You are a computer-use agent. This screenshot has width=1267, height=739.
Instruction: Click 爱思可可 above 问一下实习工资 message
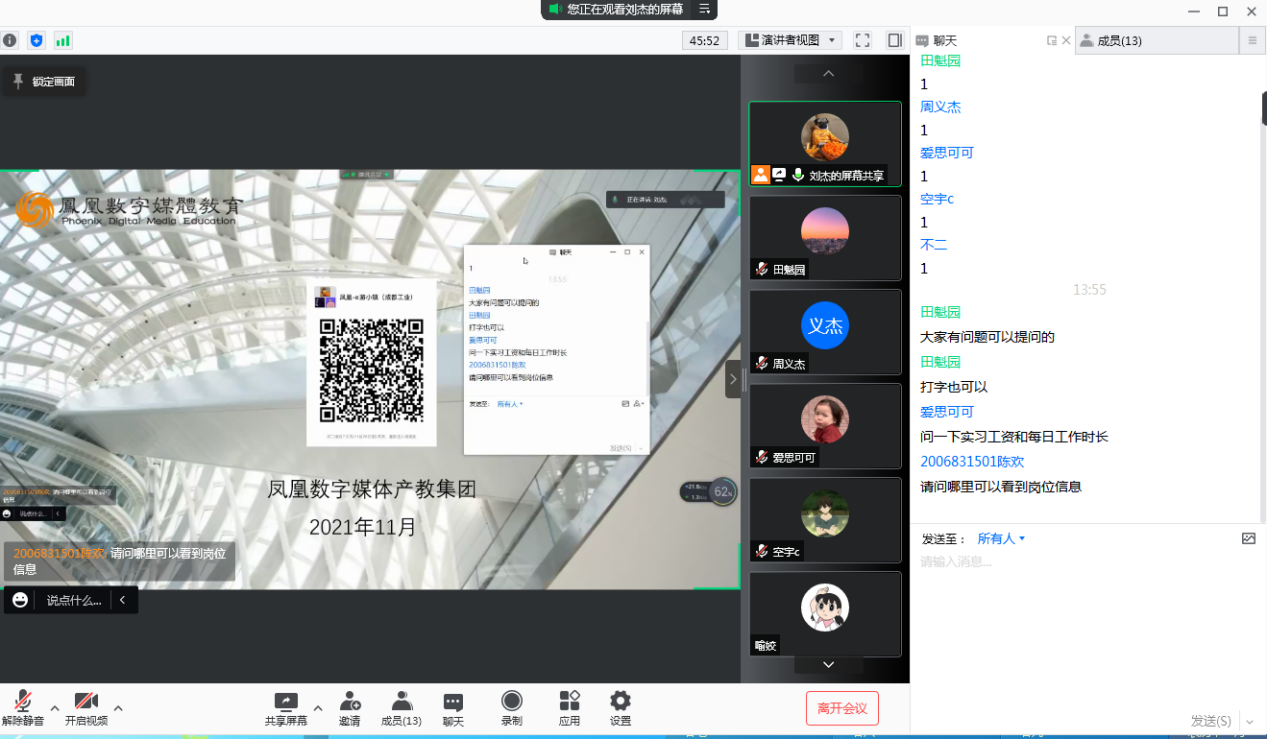tap(947, 412)
